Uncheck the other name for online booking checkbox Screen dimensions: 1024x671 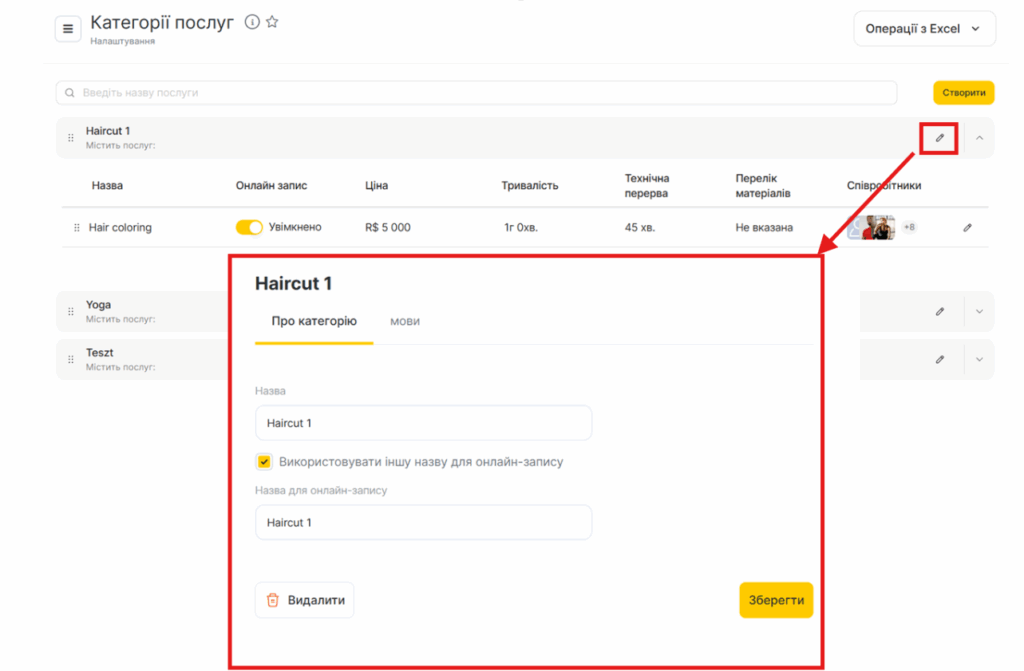[x=264, y=462]
